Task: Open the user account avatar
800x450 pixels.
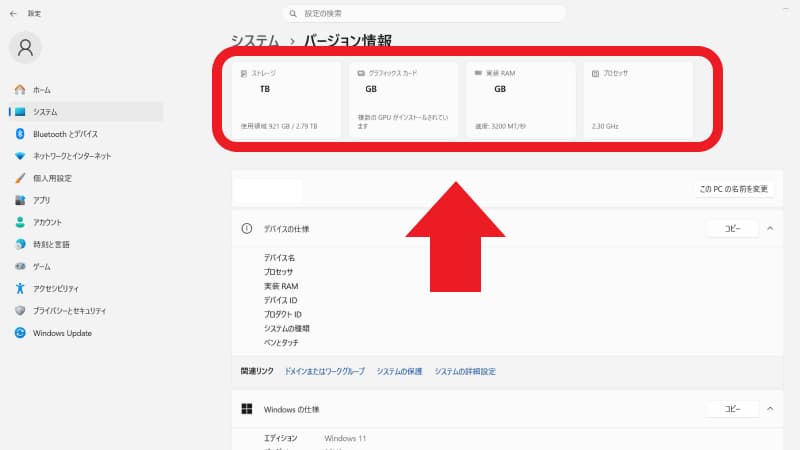Action: (25, 48)
